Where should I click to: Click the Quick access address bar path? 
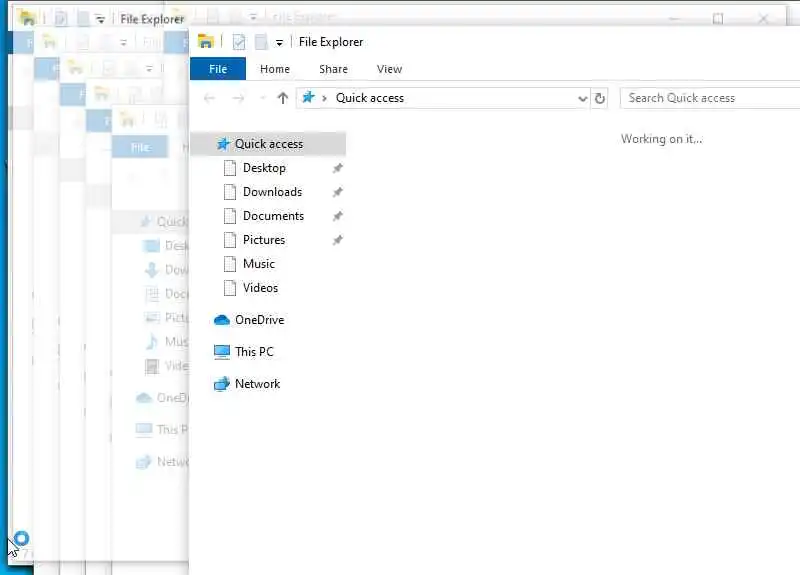point(369,98)
